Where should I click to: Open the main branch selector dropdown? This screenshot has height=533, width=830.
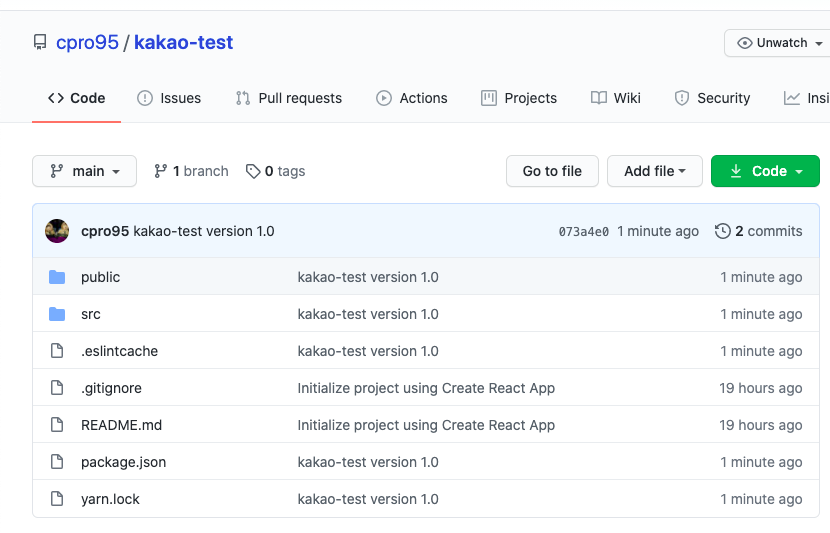click(x=85, y=171)
